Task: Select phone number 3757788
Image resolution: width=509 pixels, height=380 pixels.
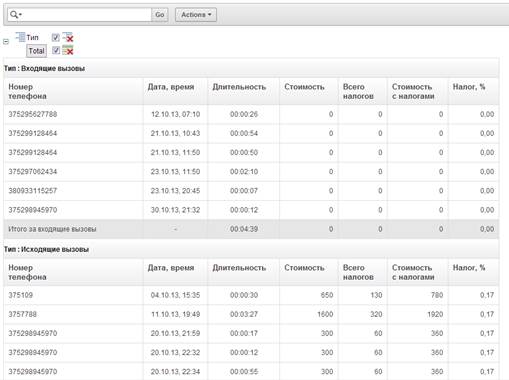Action: click(22, 314)
